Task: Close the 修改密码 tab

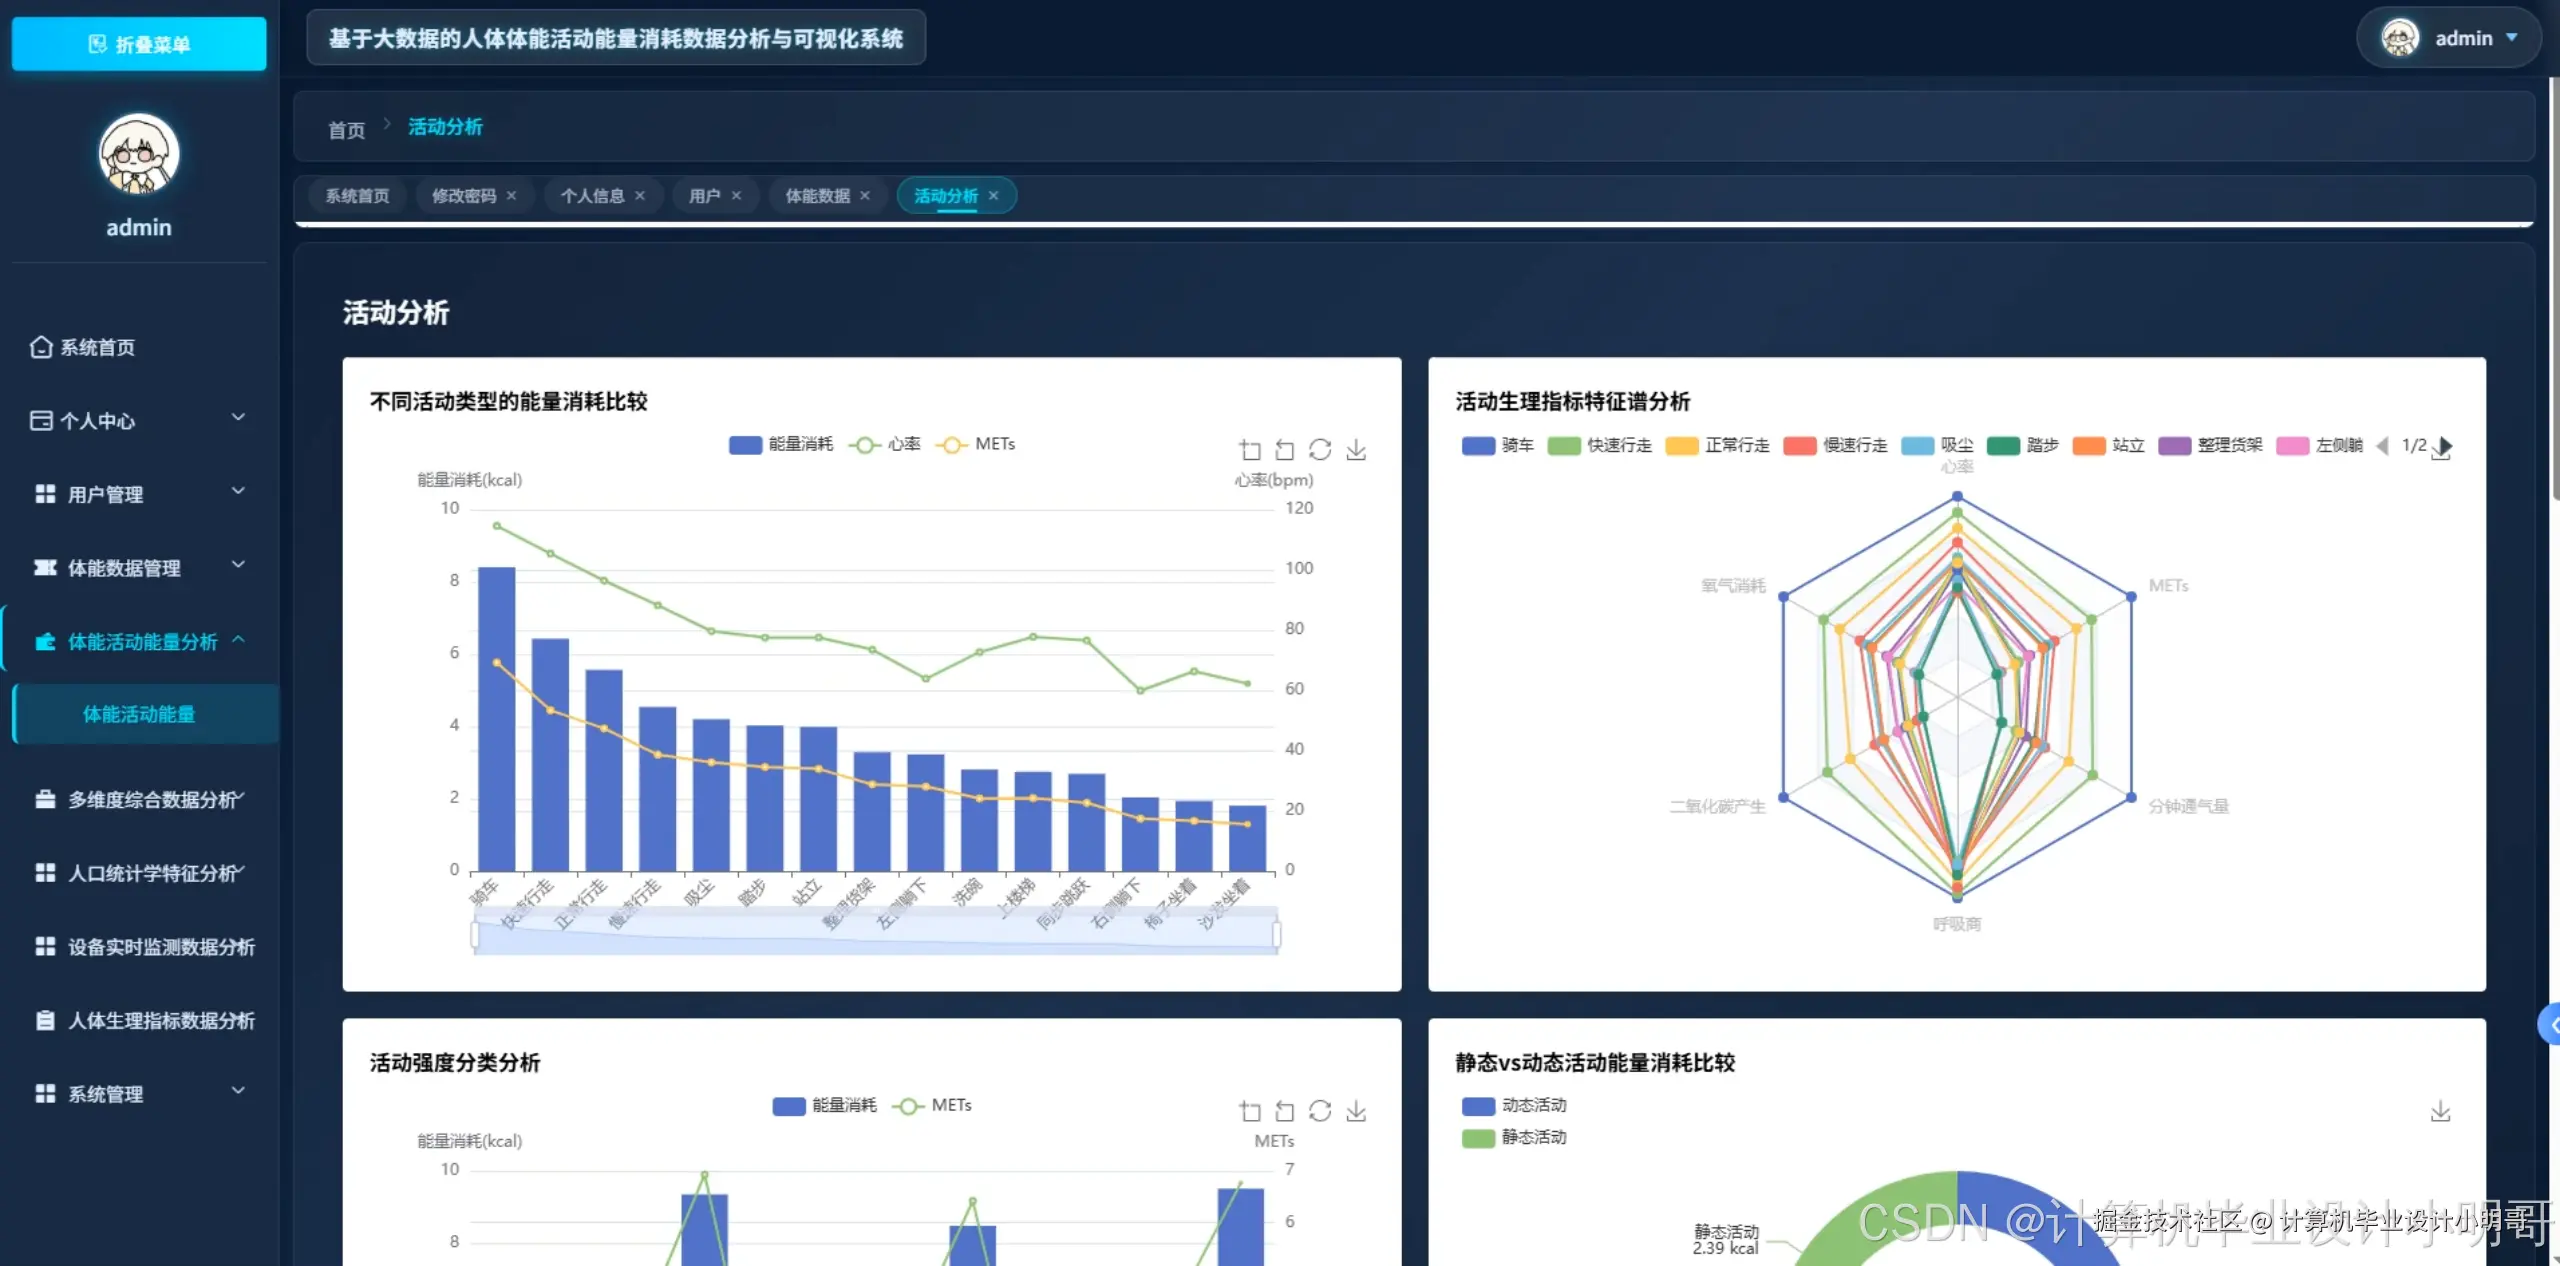Action: coord(512,196)
